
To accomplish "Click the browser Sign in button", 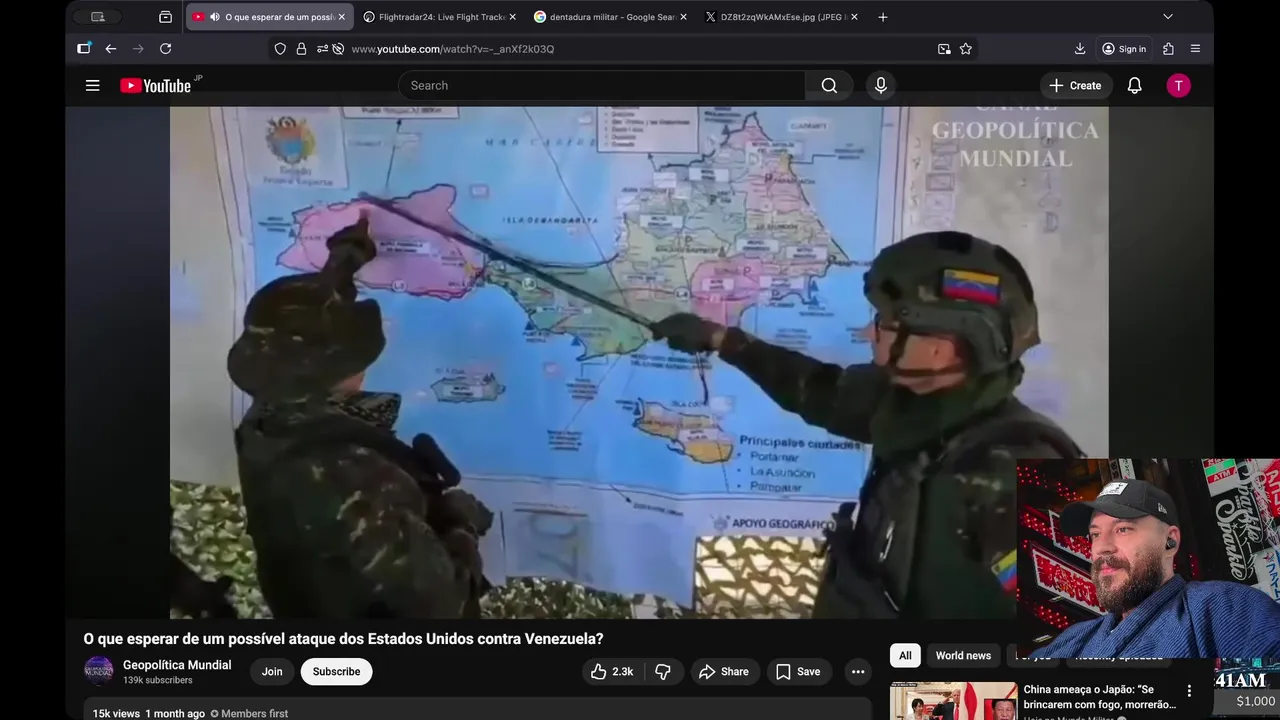I will tap(1124, 49).
